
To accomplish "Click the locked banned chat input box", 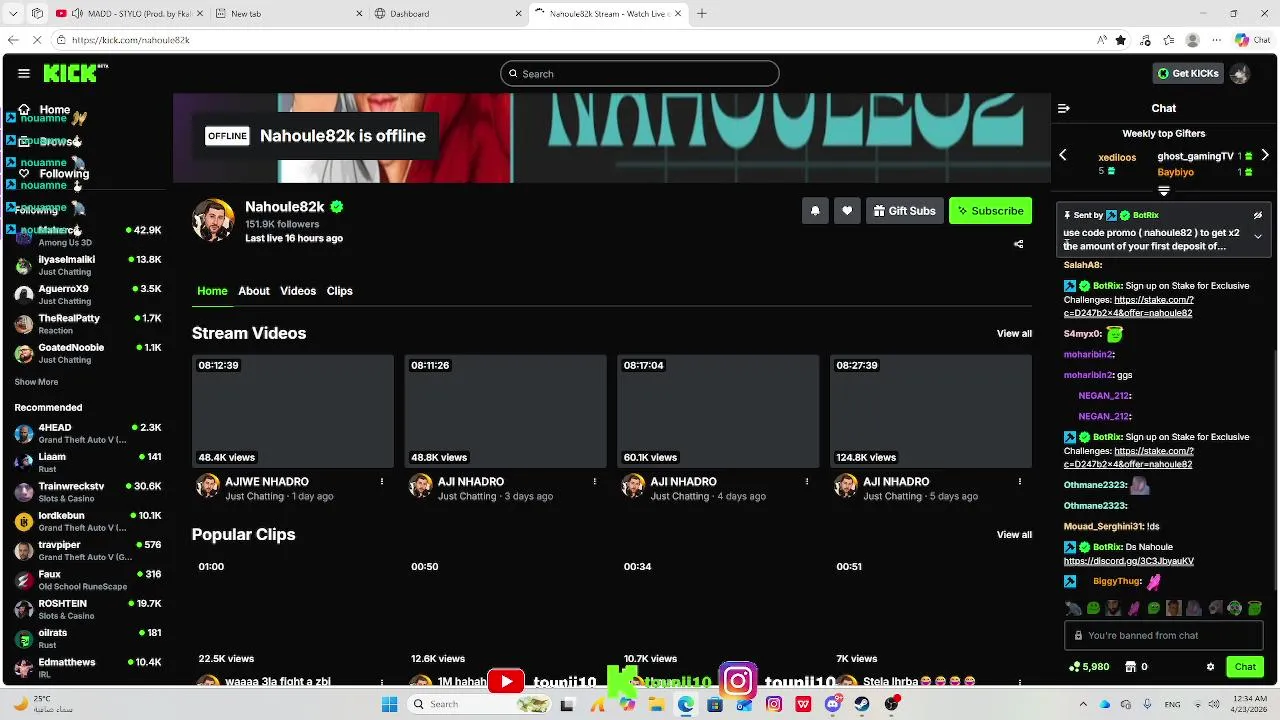I will coord(1164,635).
